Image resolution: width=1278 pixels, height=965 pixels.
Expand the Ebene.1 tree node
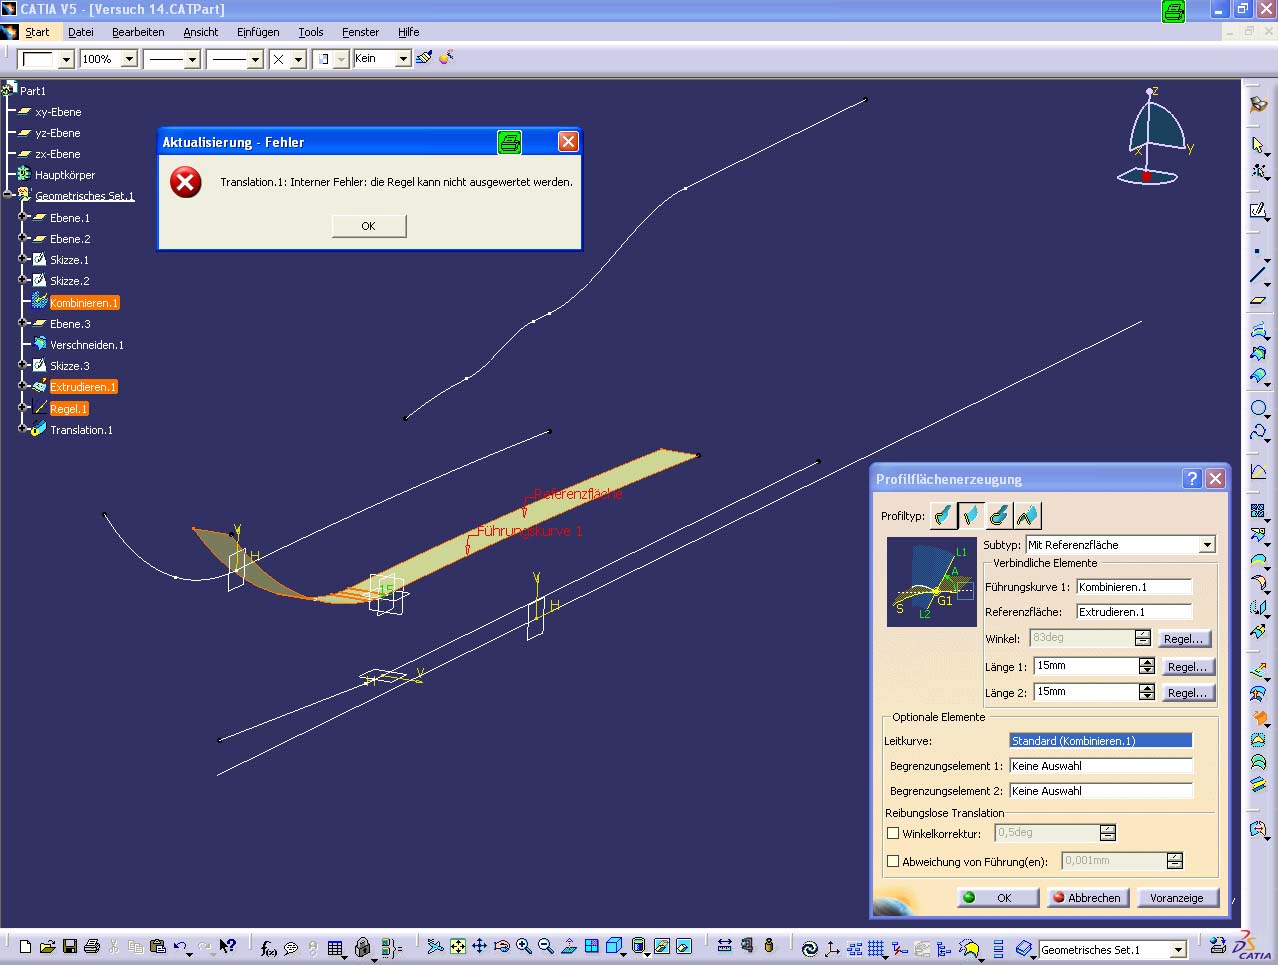[22, 217]
